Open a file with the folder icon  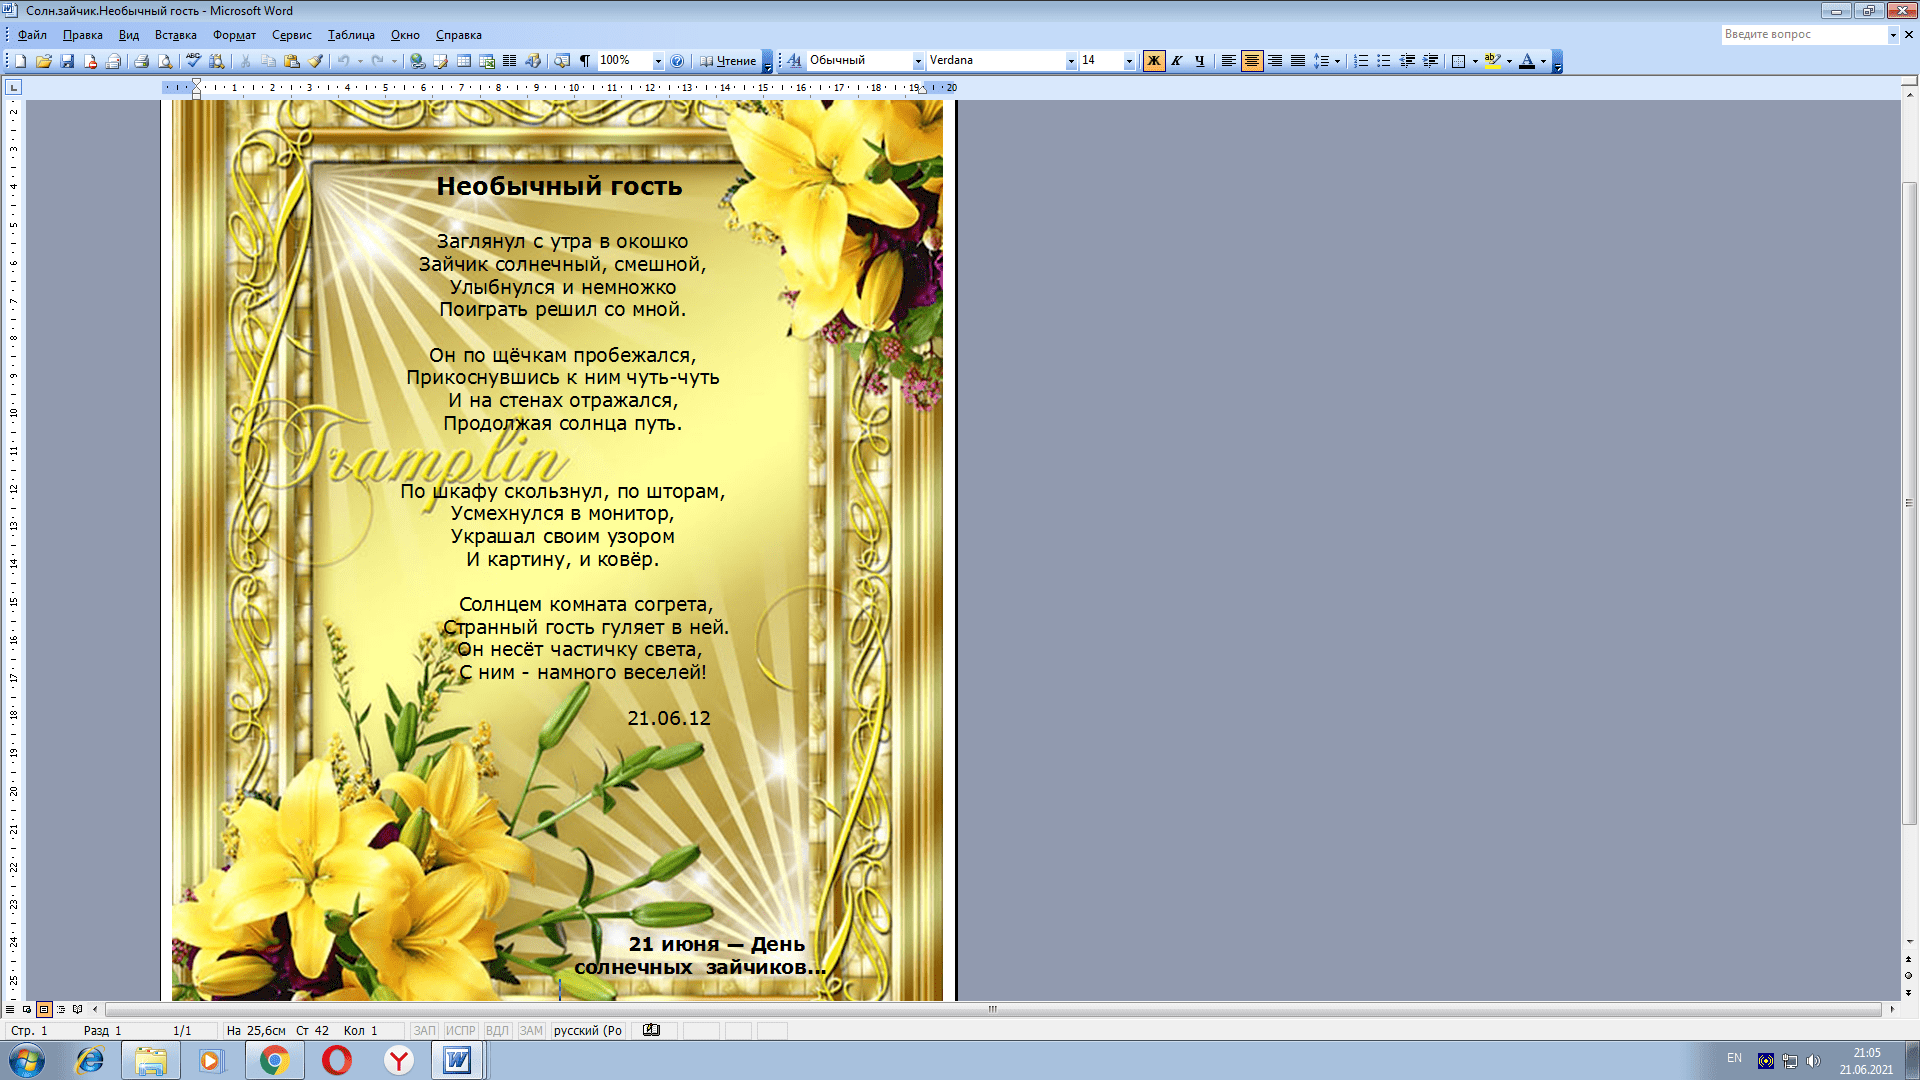click(x=44, y=61)
